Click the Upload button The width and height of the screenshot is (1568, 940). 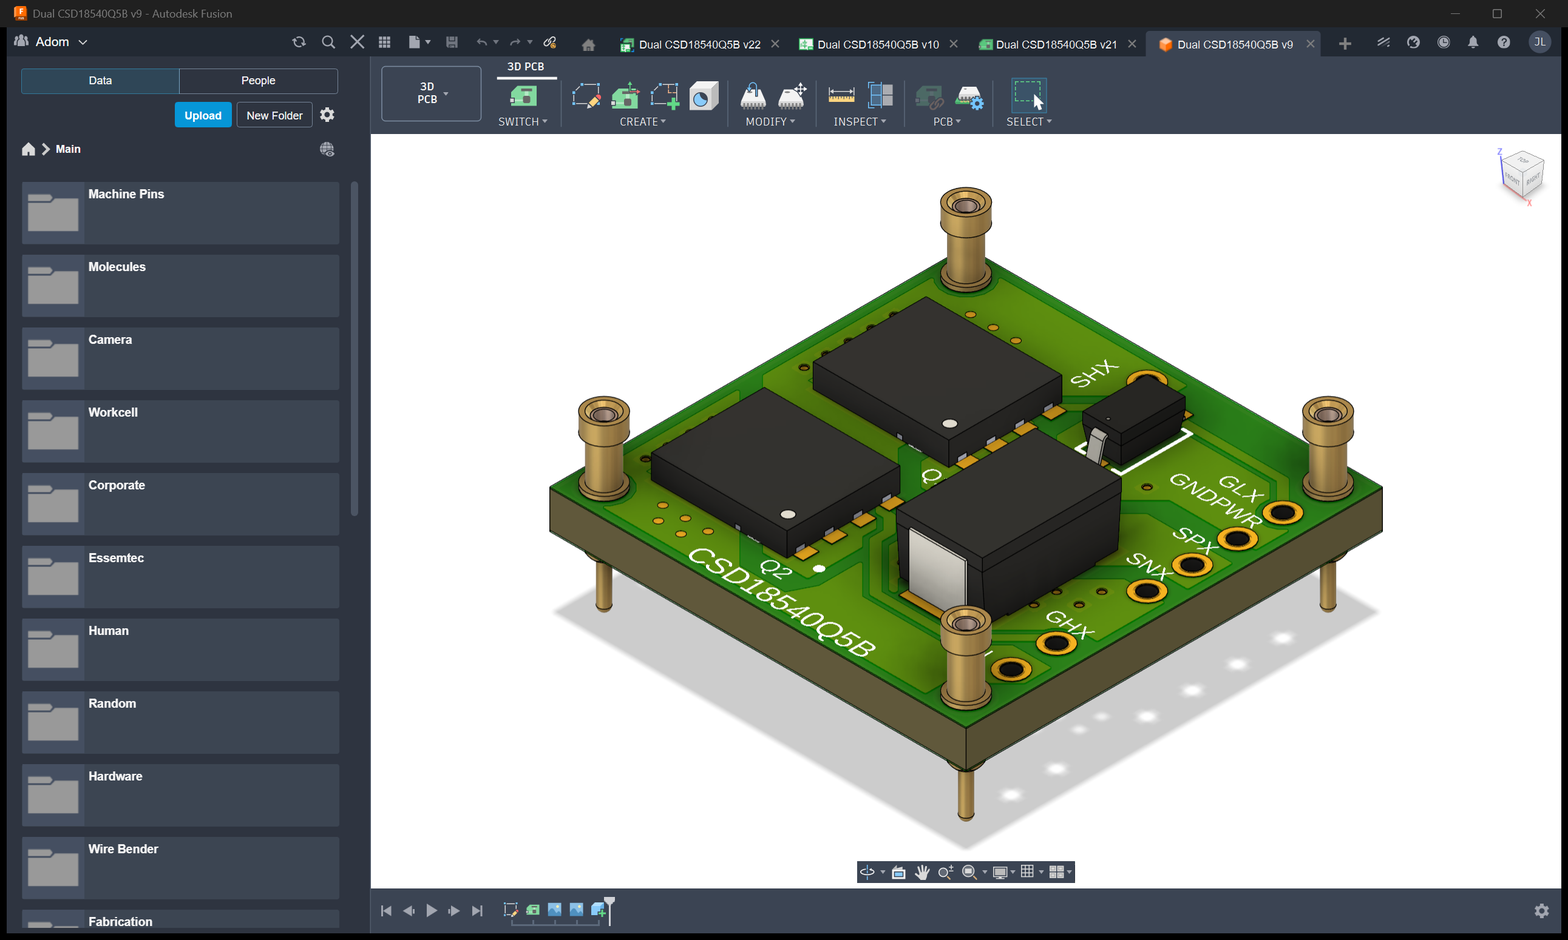(203, 115)
